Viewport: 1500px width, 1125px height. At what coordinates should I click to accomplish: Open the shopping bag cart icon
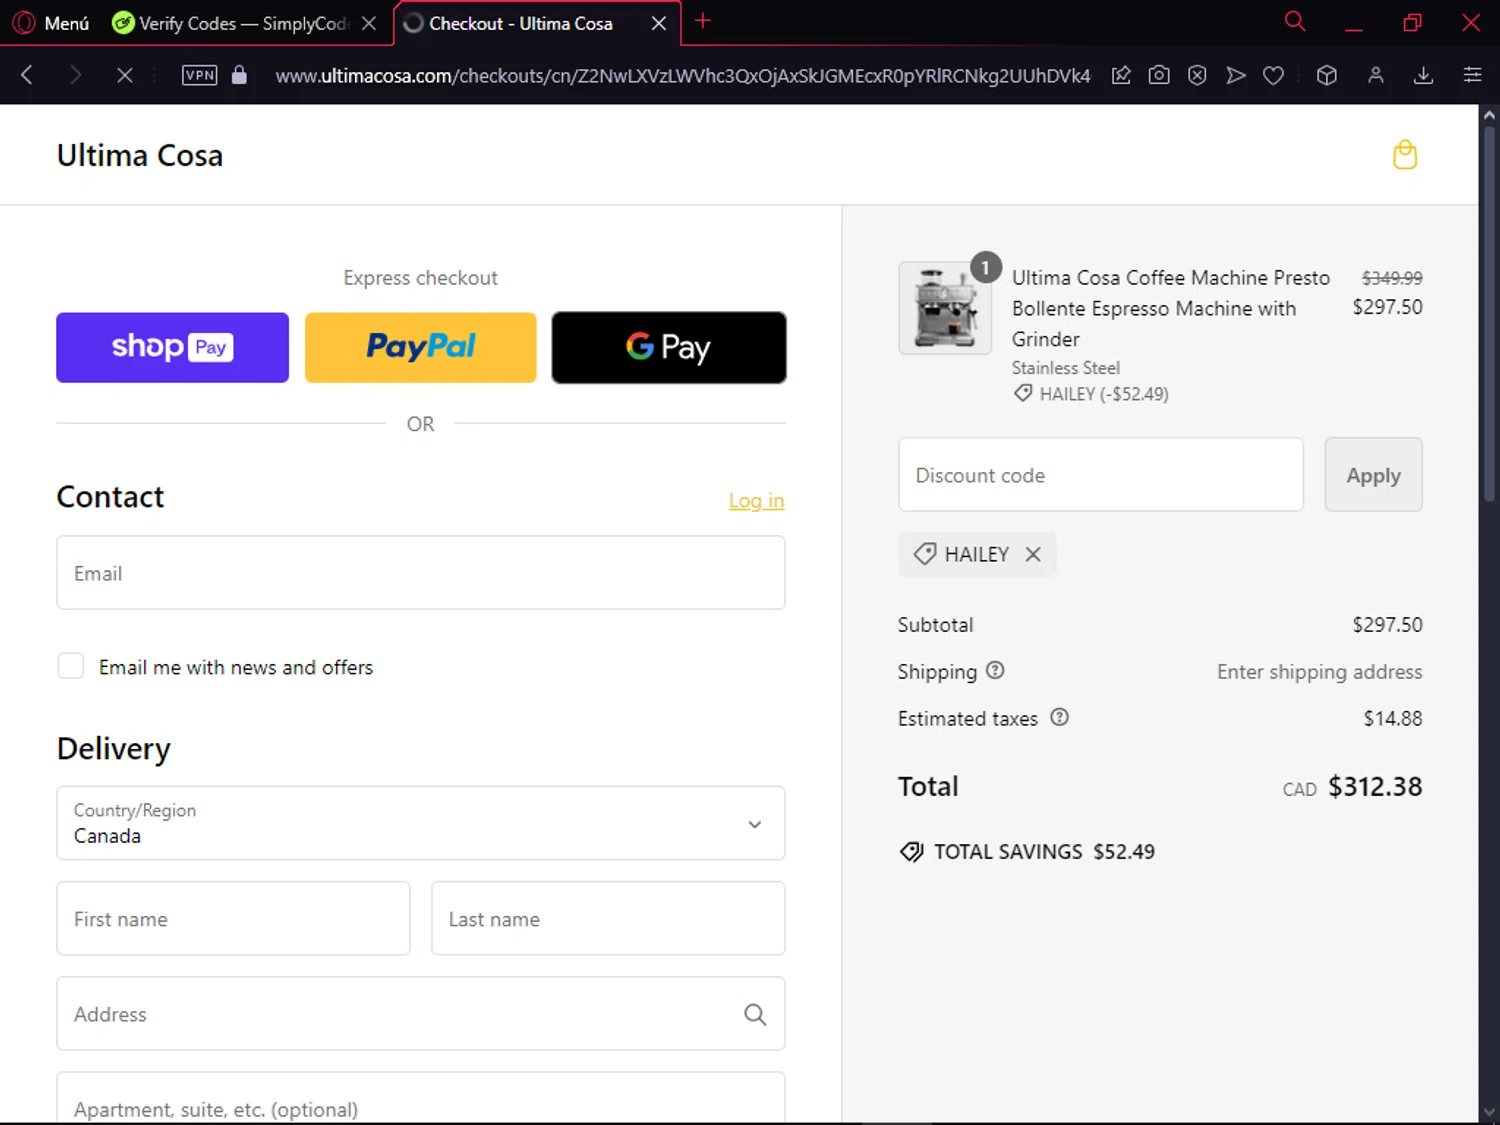pos(1405,155)
